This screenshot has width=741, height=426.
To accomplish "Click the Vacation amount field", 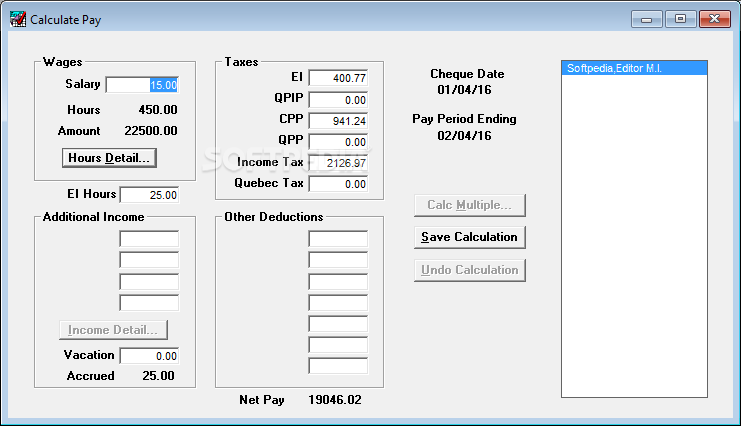I will pos(149,356).
